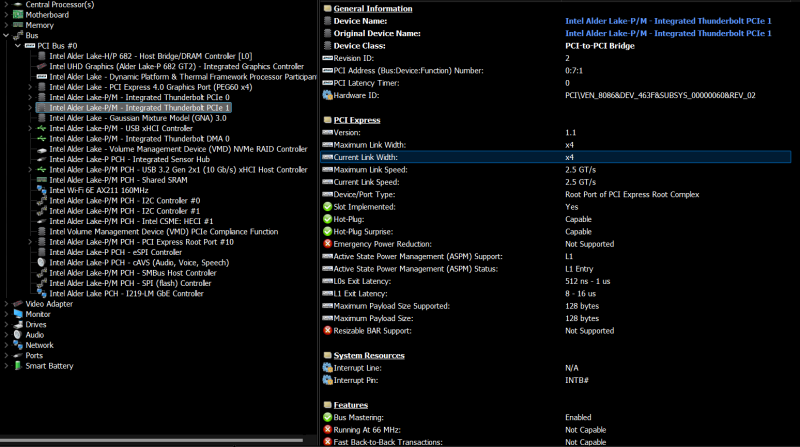Collapse the PCI Bus #0 node
Screen dimensions: 800x447
click(x=18, y=45)
